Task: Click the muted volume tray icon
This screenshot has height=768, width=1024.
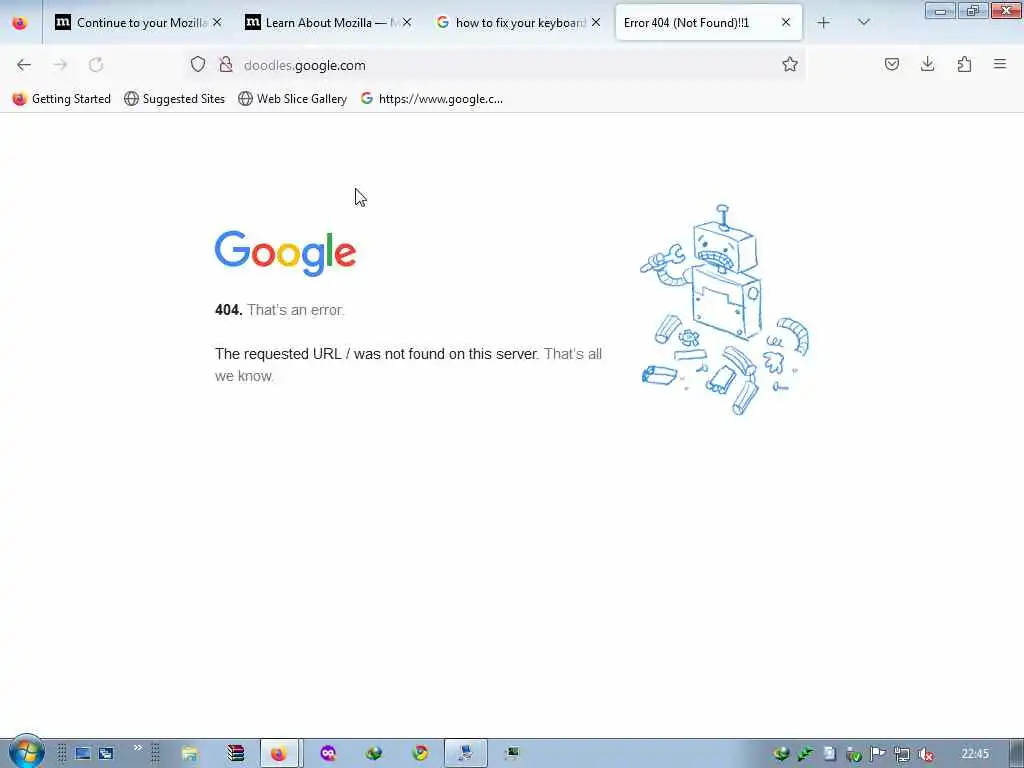Action: click(925, 754)
